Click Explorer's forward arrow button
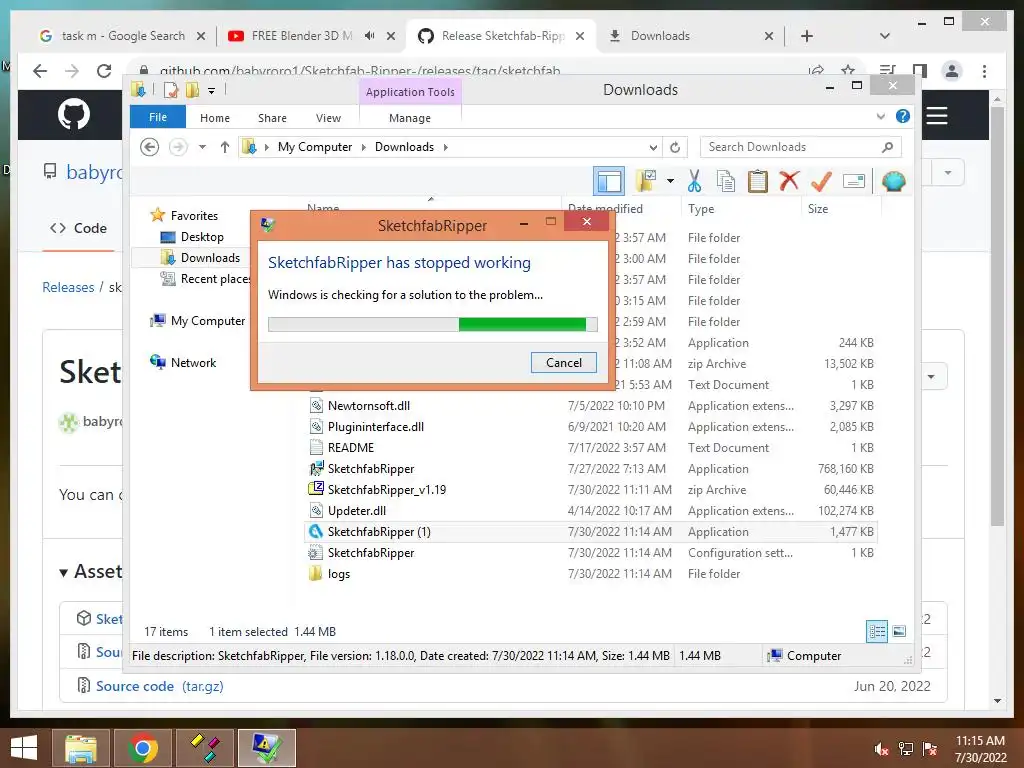 click(178, 147)
